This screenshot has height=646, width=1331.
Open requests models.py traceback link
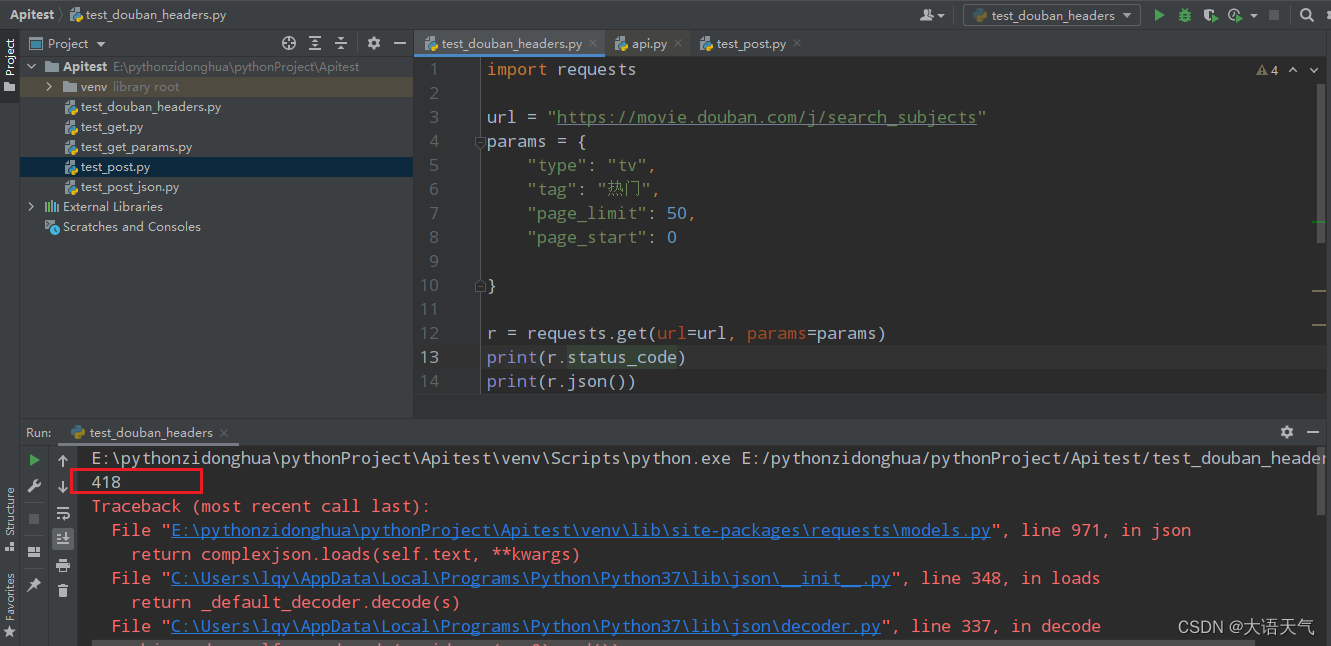coord(581,531)
